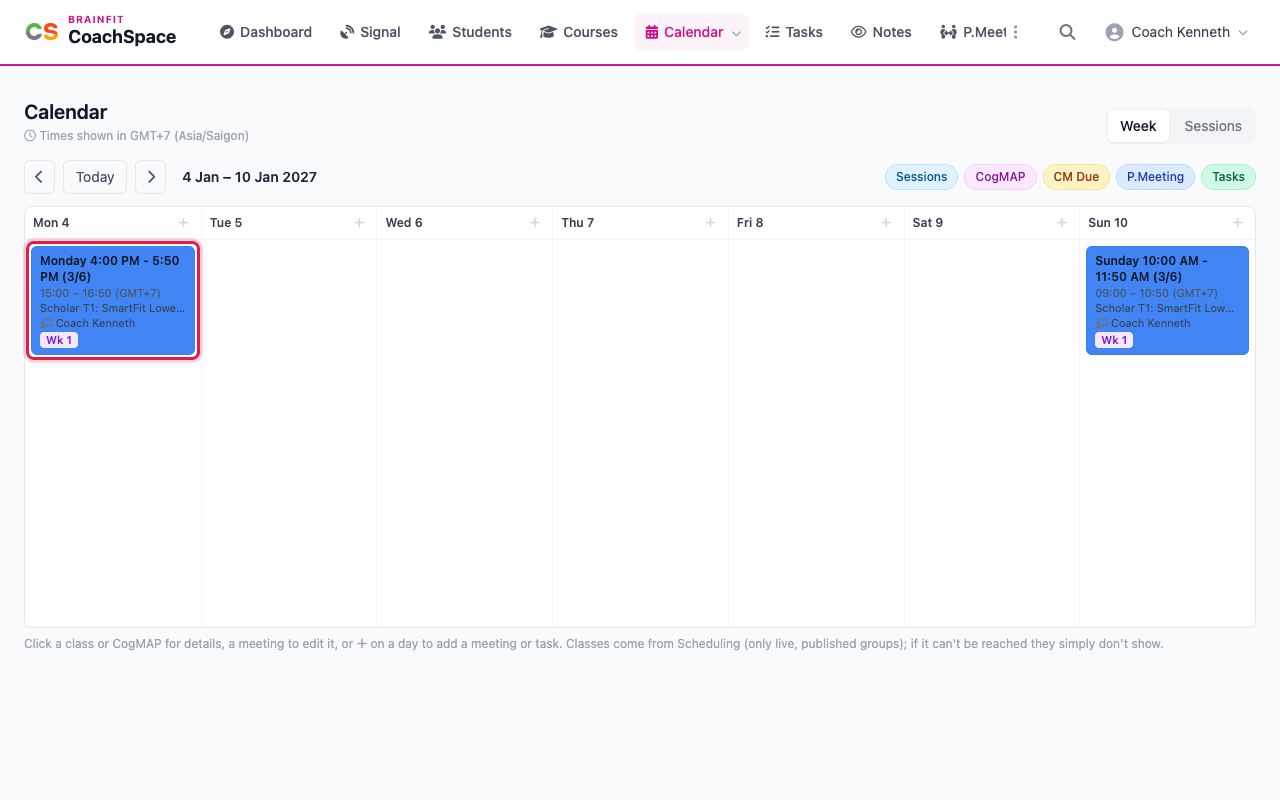Click the three-dot nav overflow icon
The image size is (1280, 800).
[x=1015, y=32]
